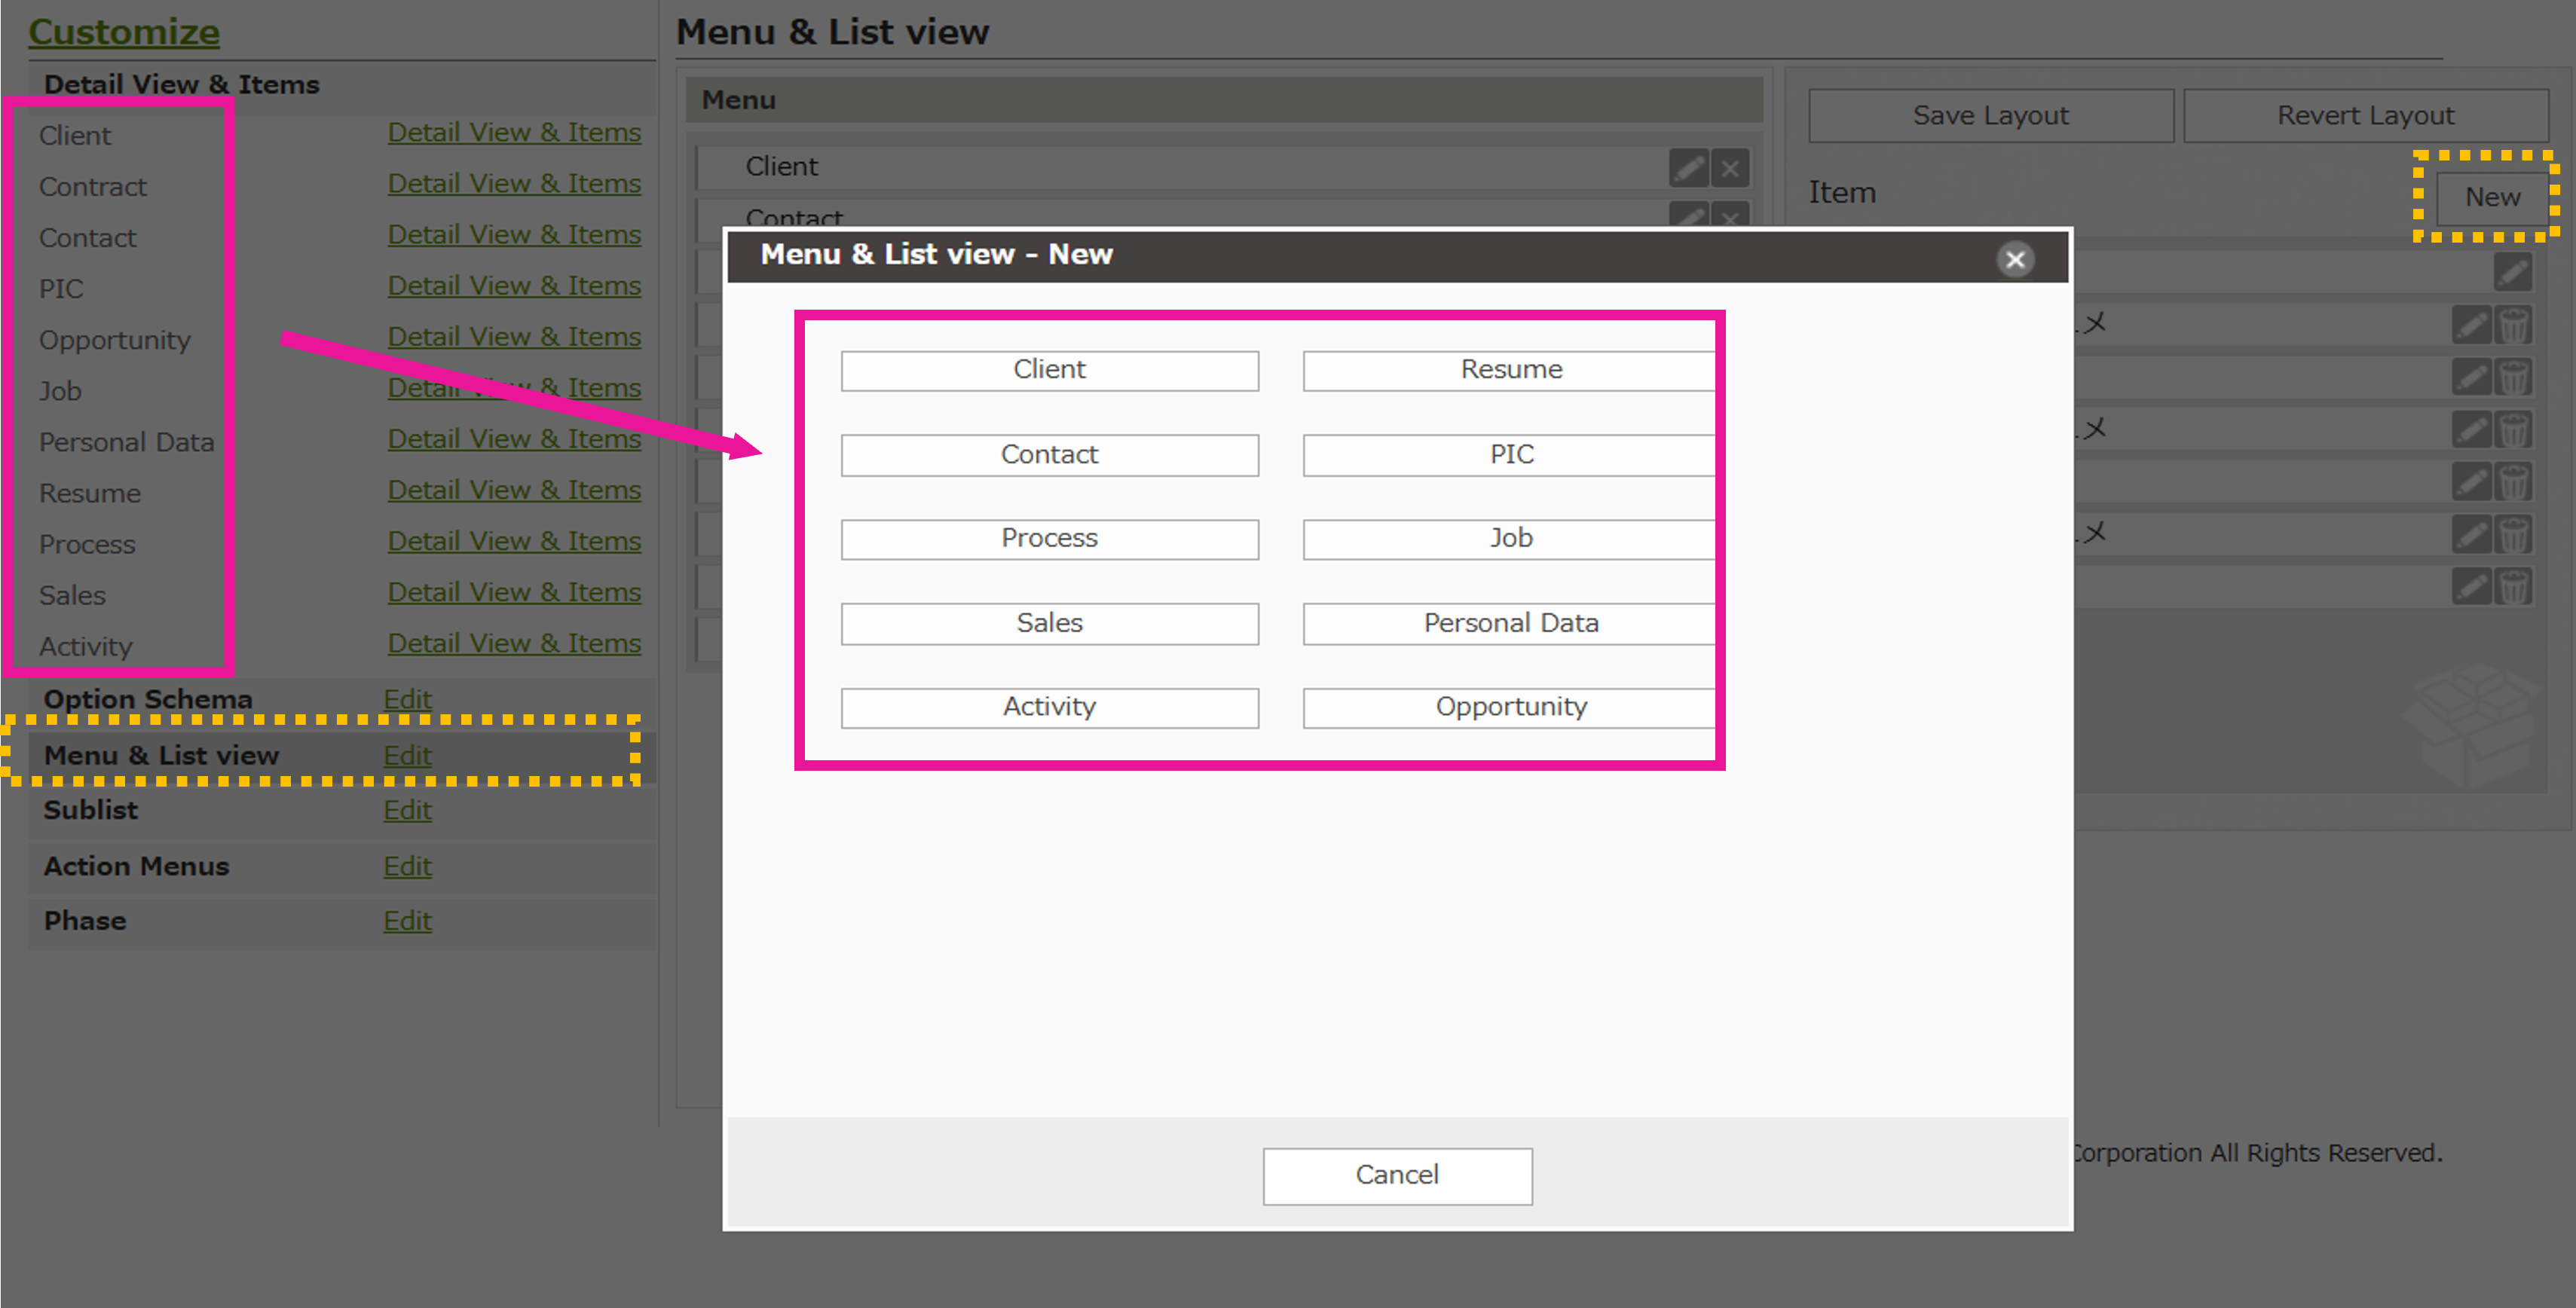Click the PIC label in the sidebar list
The height and width of the screenshot is (1308, 2576).
[x=60, y=289]
